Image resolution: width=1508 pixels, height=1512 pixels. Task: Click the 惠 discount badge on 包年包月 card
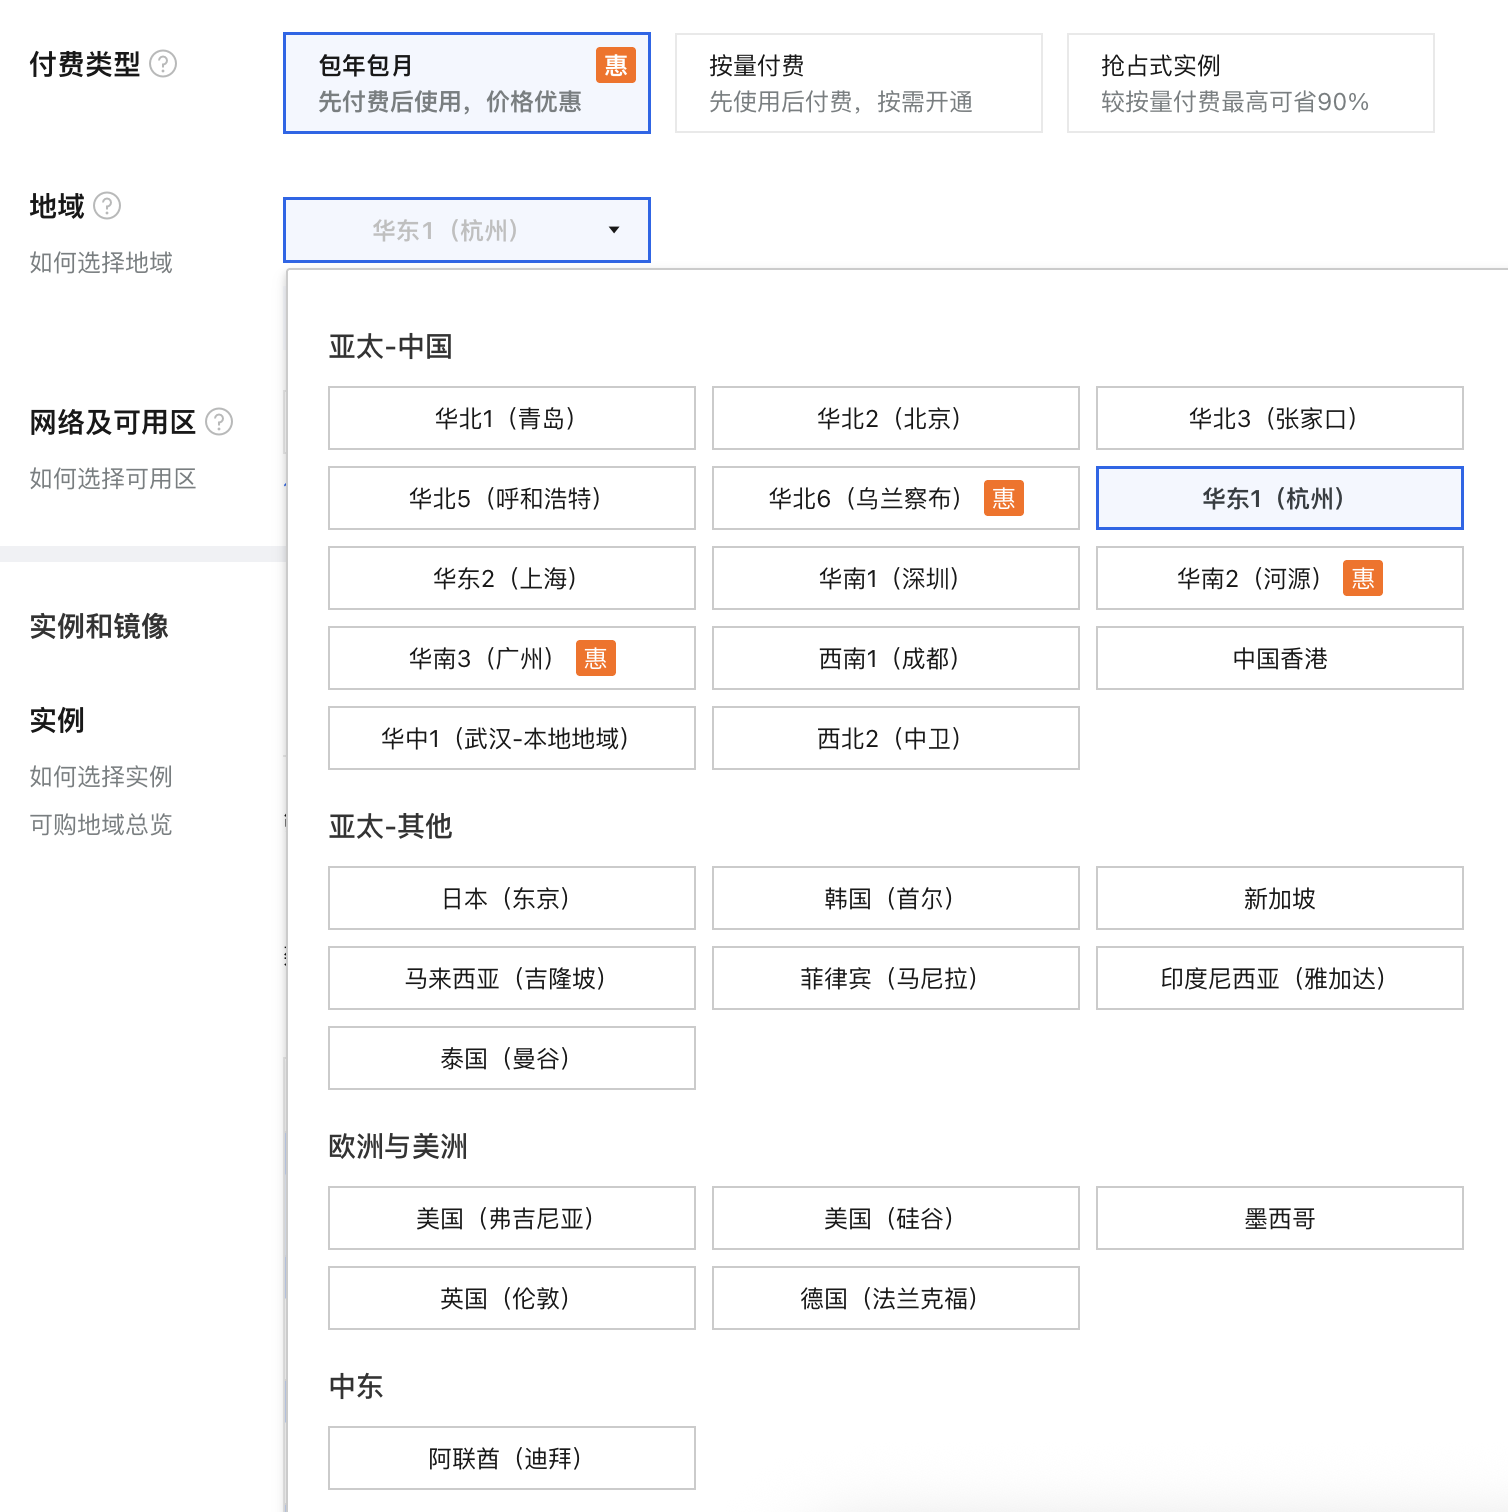(615, 64)
